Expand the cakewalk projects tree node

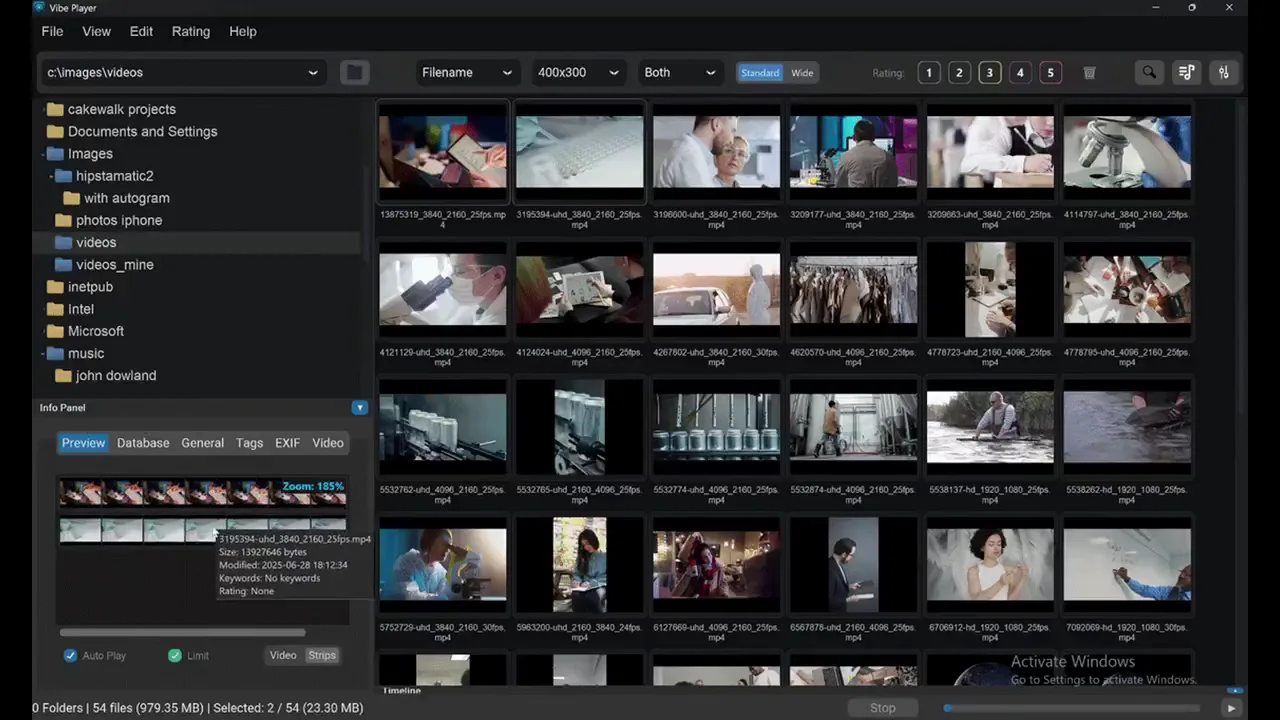[x=44, y=110]
